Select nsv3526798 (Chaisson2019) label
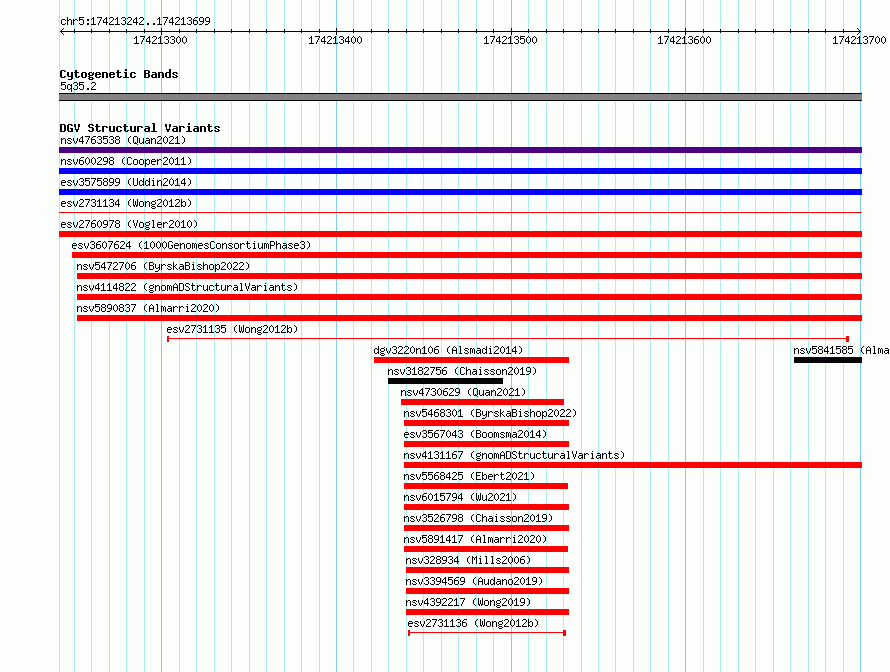Viewport: 890px width, 672px height. (478, 518)
